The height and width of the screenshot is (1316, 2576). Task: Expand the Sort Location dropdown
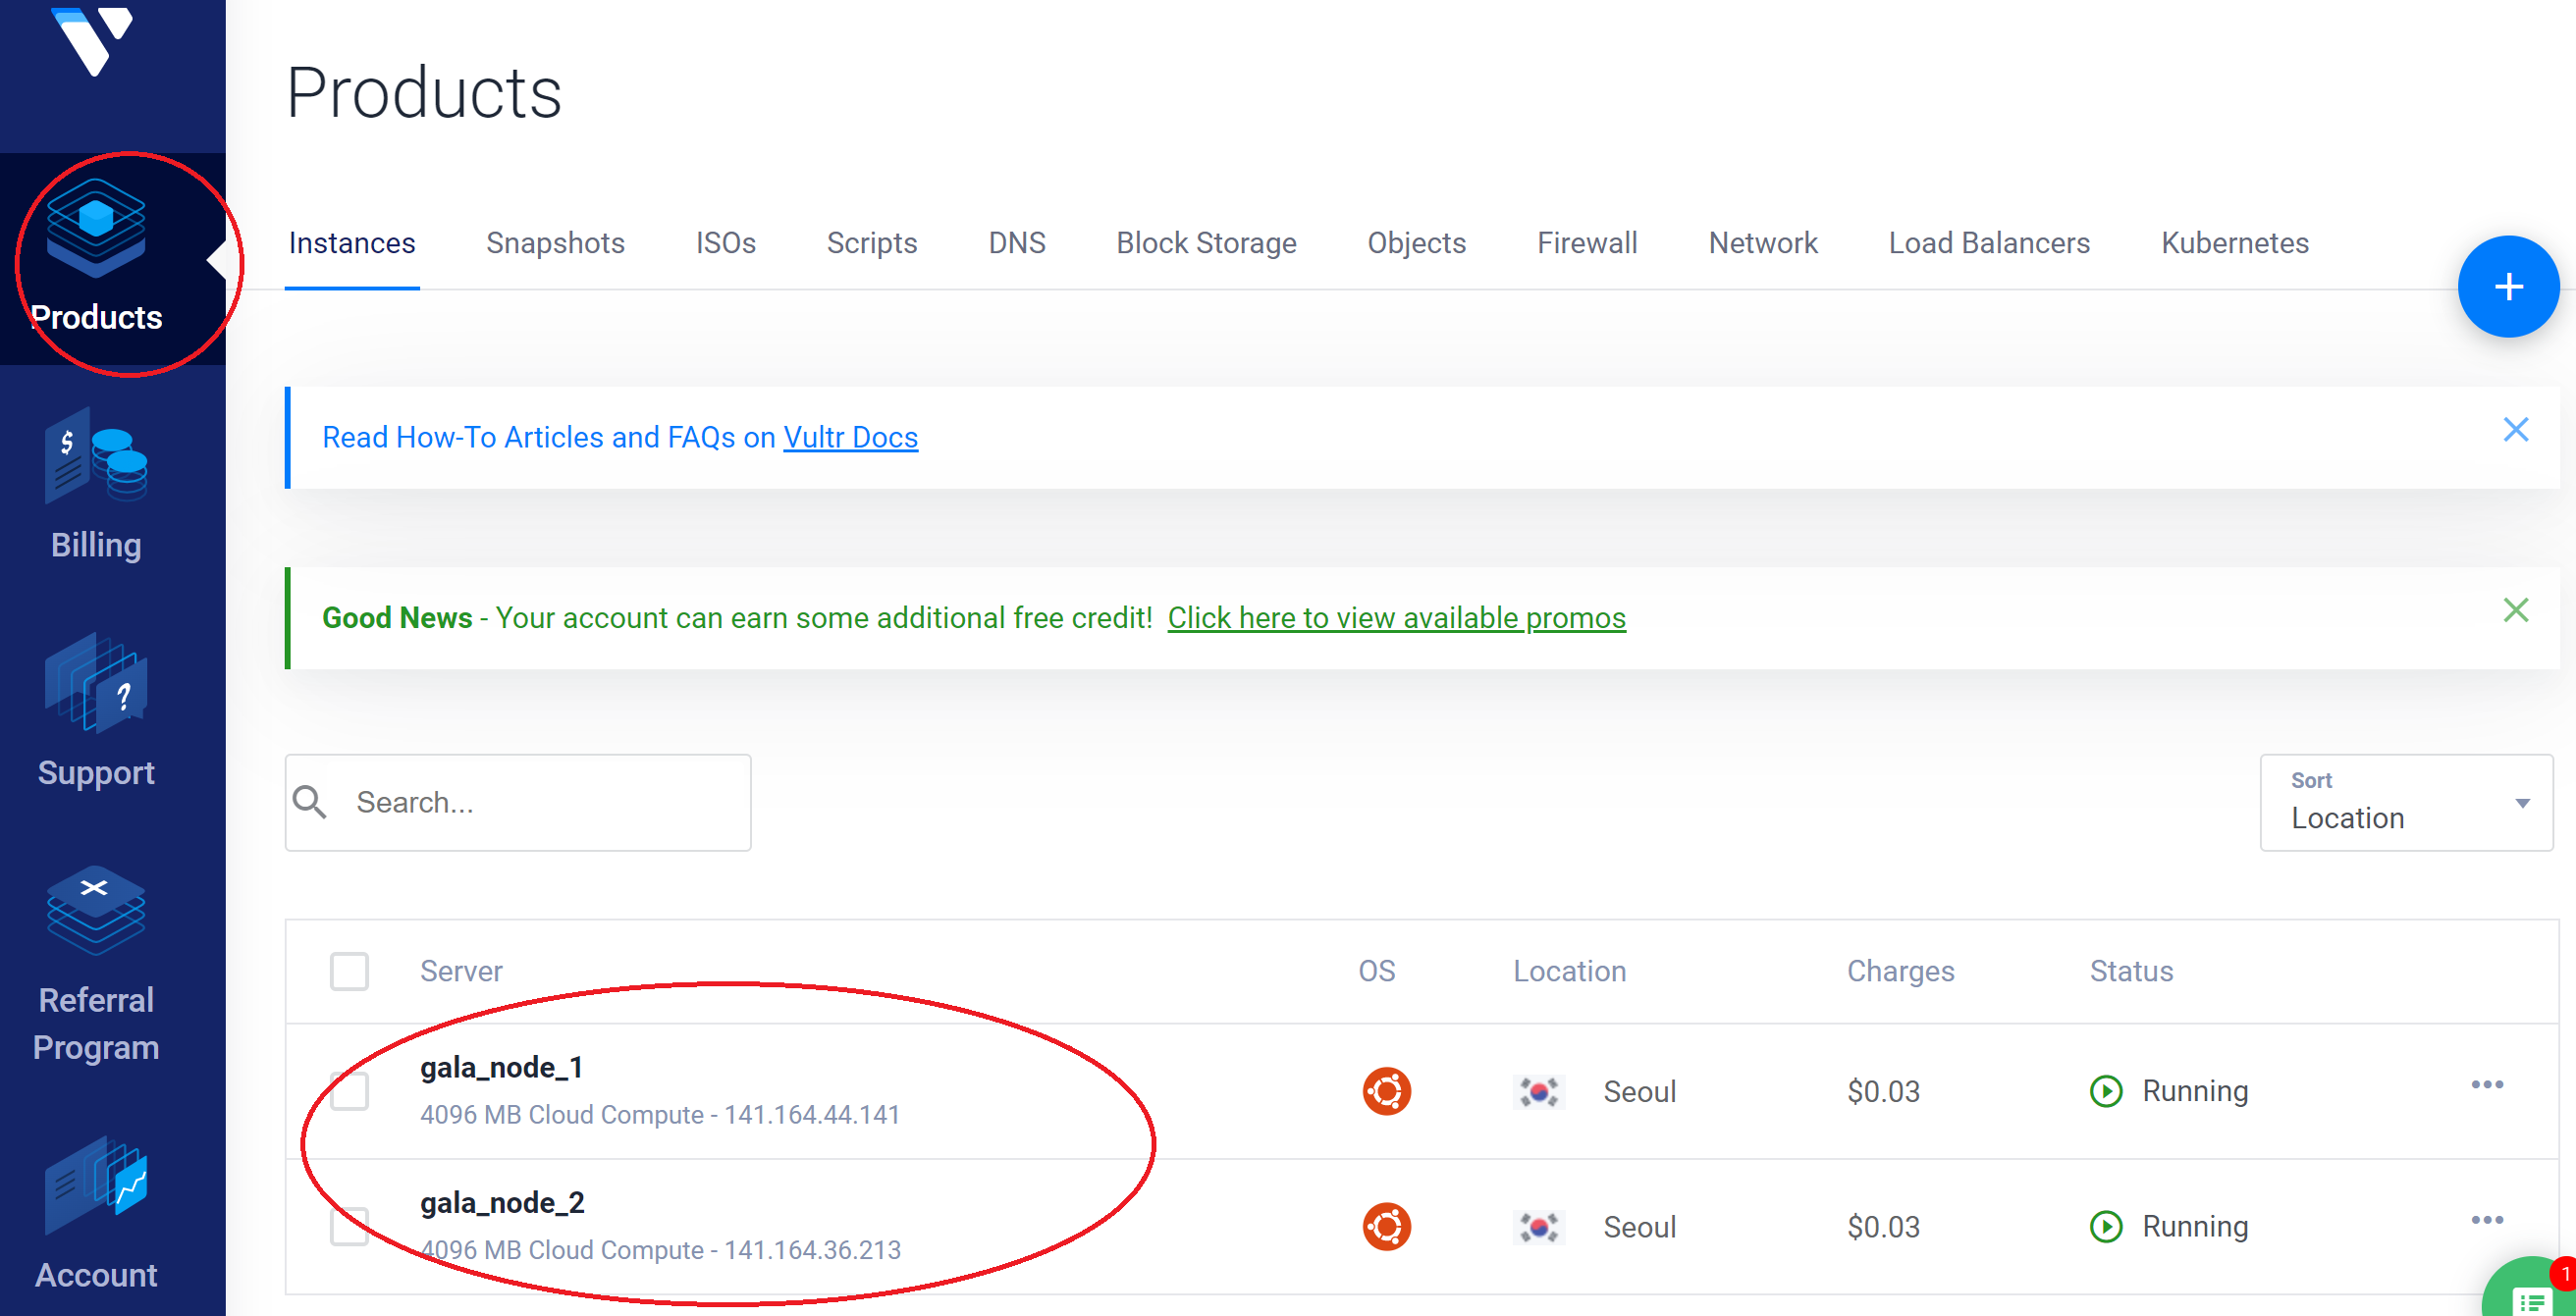[x=2405, y=803]
